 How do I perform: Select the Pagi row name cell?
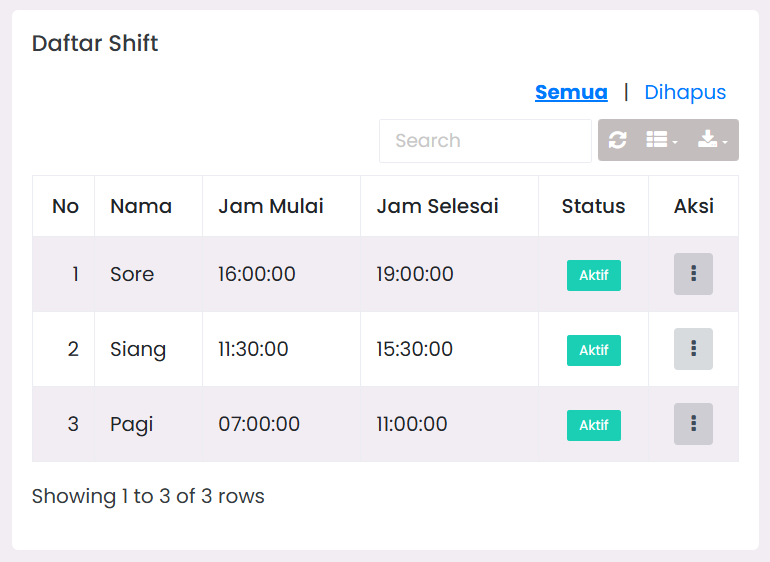pyautogui.click(x=132, y=424)
